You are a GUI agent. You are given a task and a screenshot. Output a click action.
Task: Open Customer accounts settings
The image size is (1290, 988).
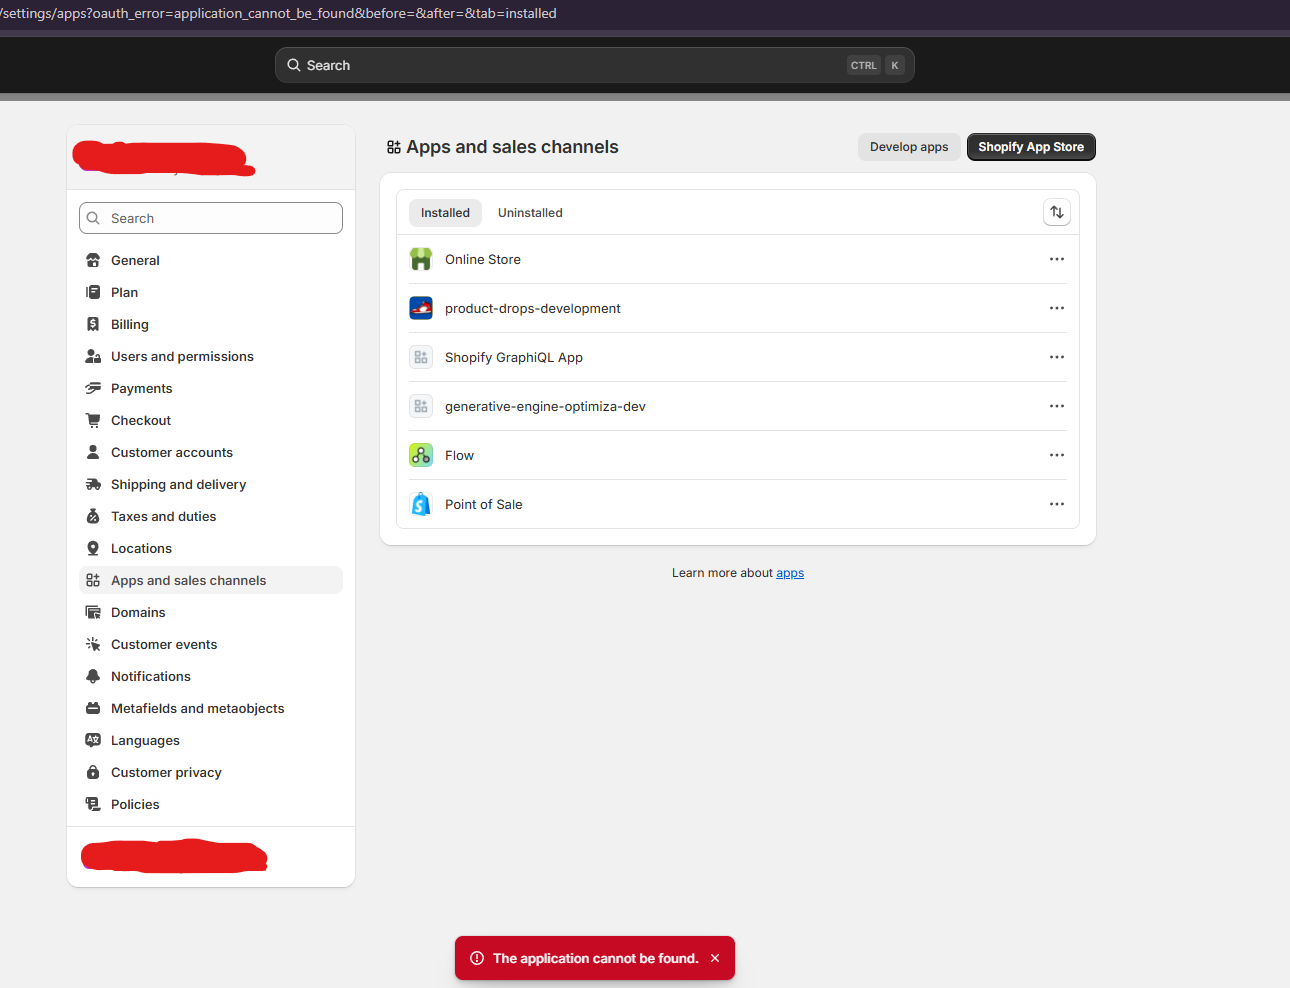point(211,452)
